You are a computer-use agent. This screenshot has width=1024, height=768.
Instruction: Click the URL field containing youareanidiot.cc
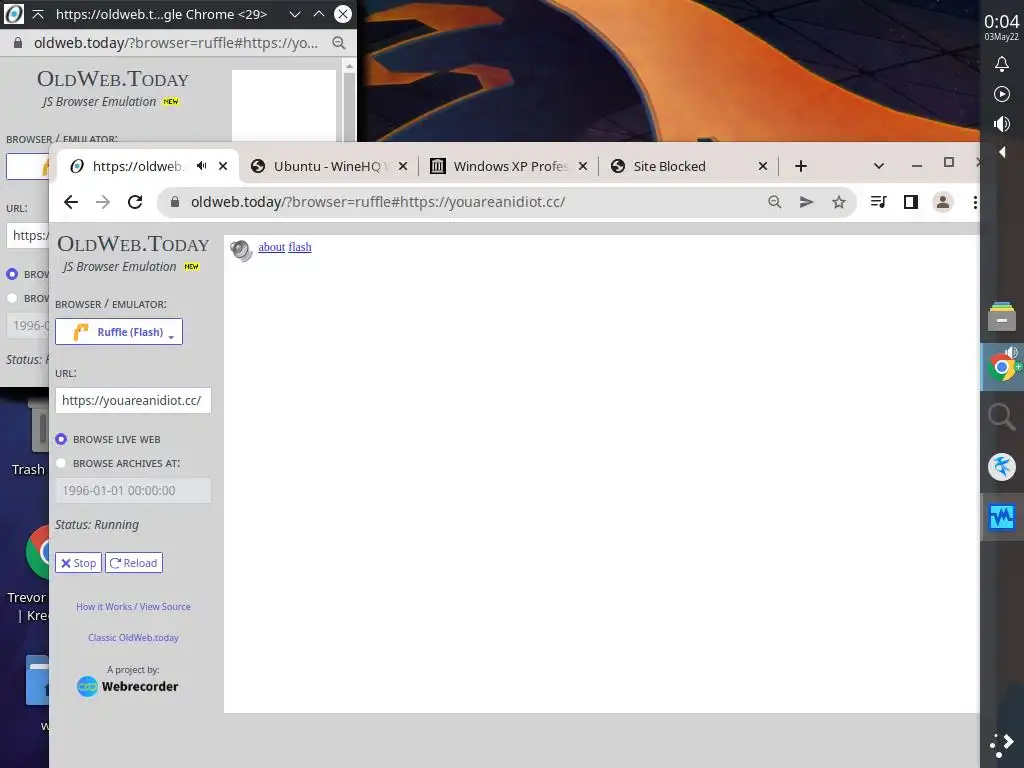[x=133, y=400]
